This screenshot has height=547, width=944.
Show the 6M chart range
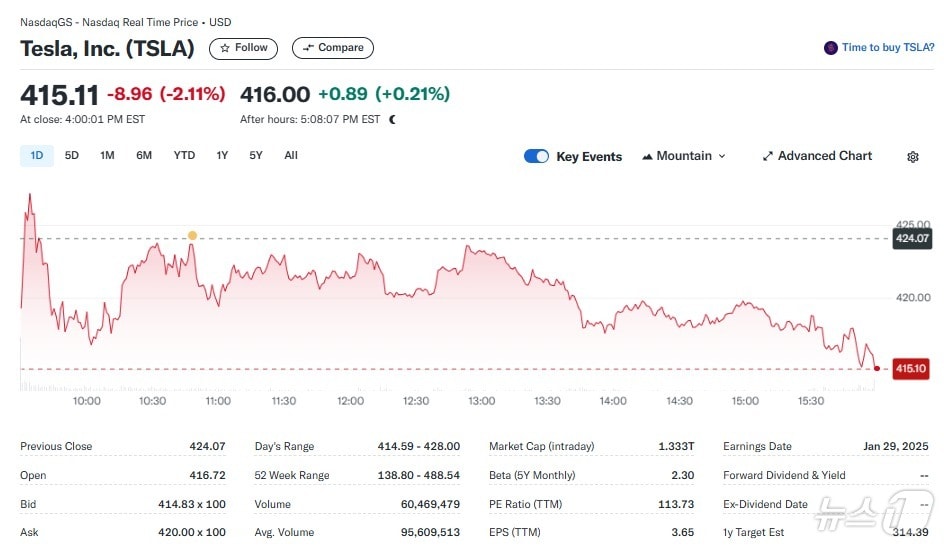click(x=144, y=155)
